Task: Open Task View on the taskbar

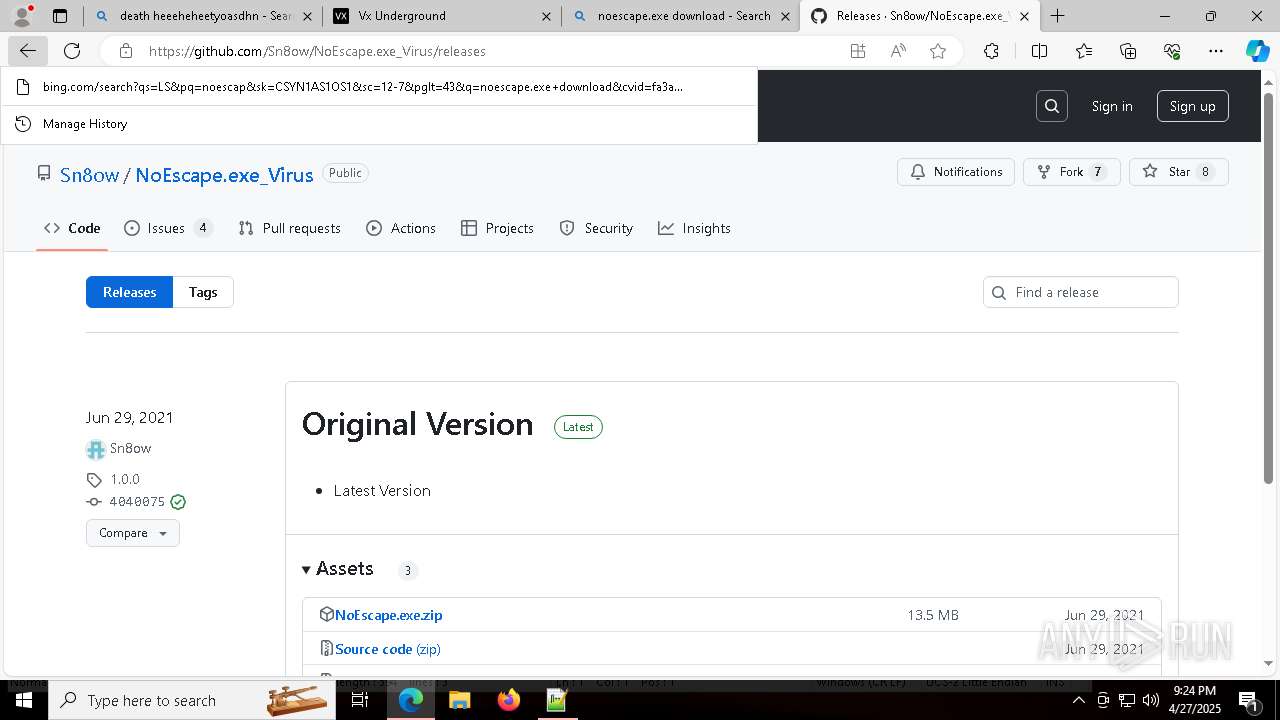Action: 360,700
